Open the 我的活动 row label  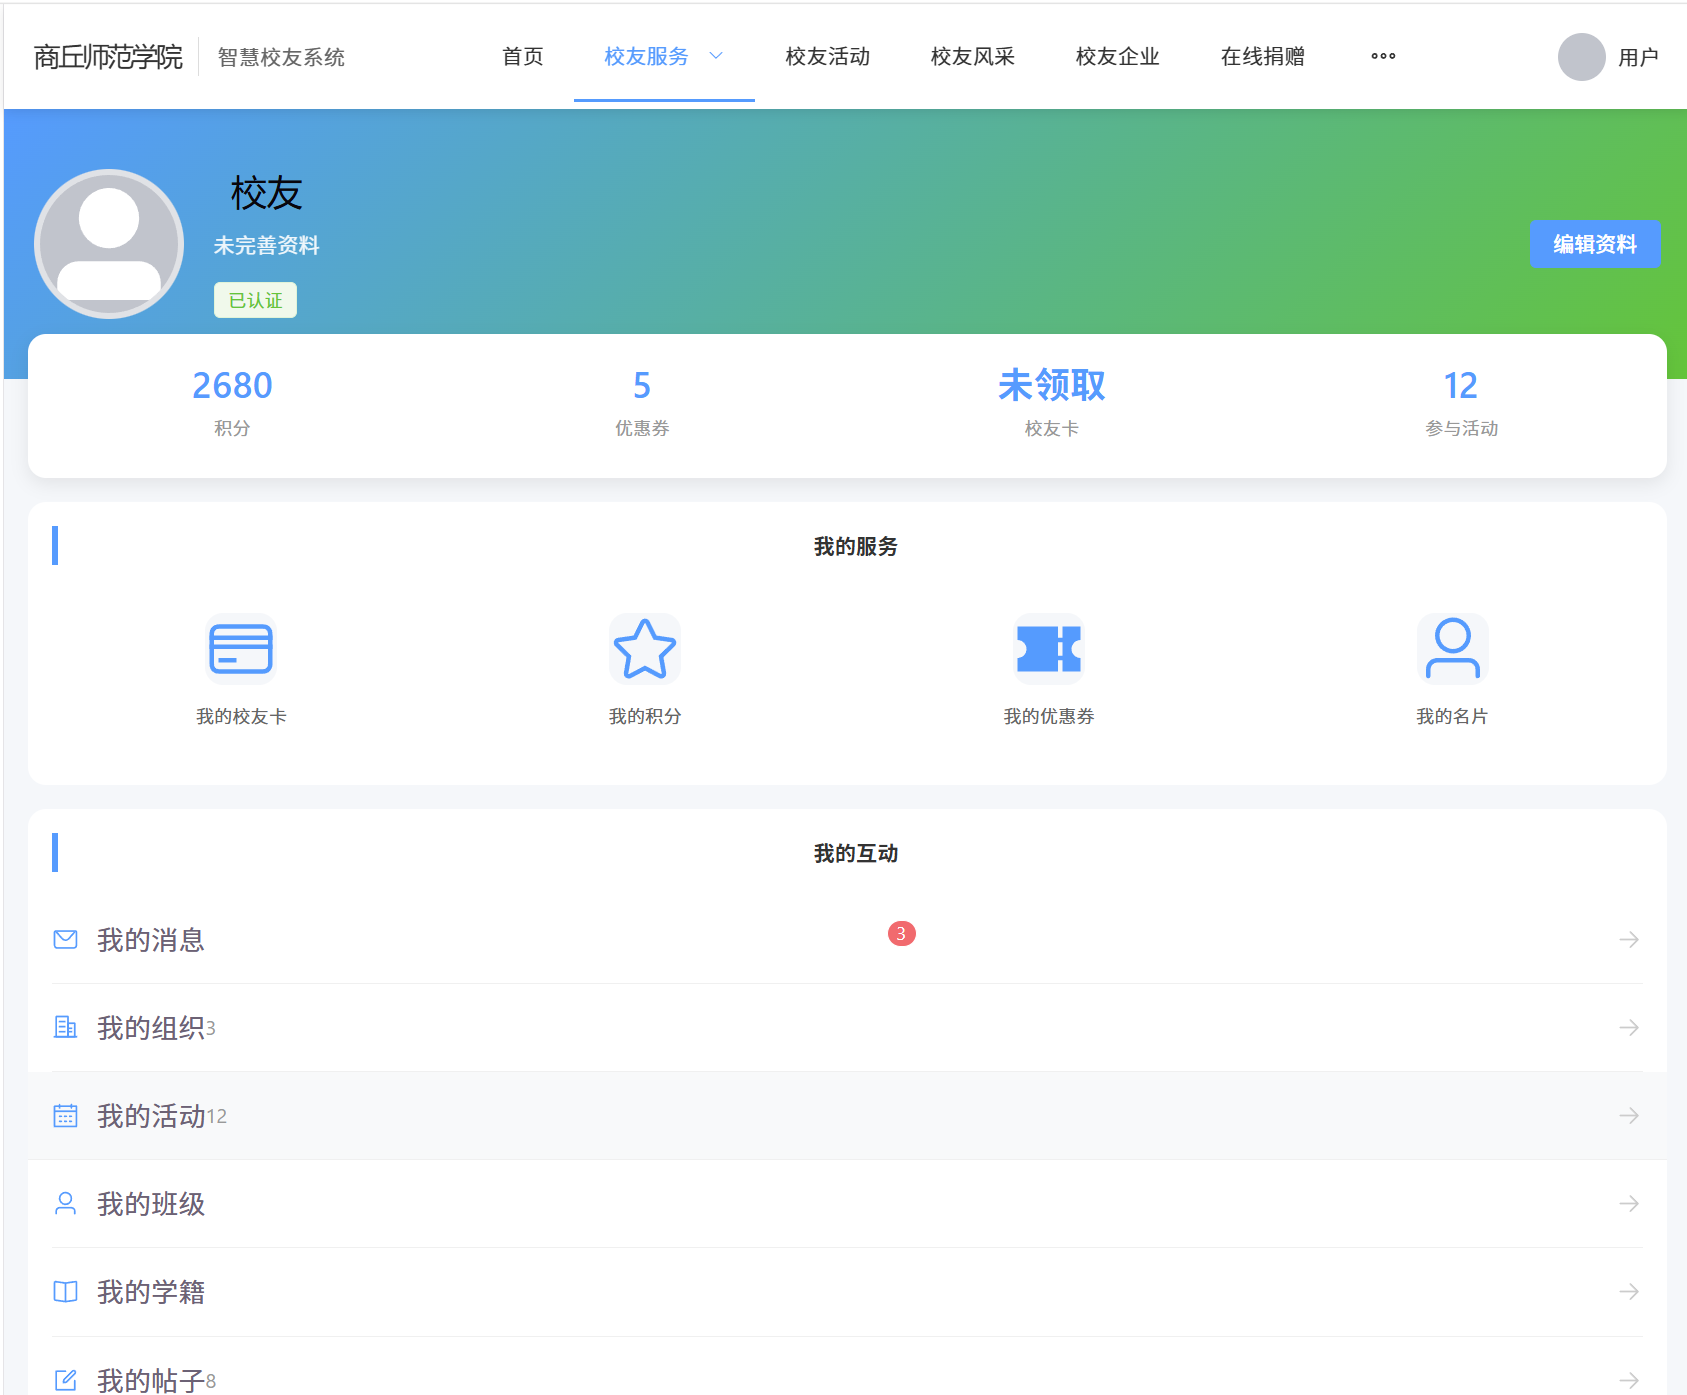coord(151,1116)
